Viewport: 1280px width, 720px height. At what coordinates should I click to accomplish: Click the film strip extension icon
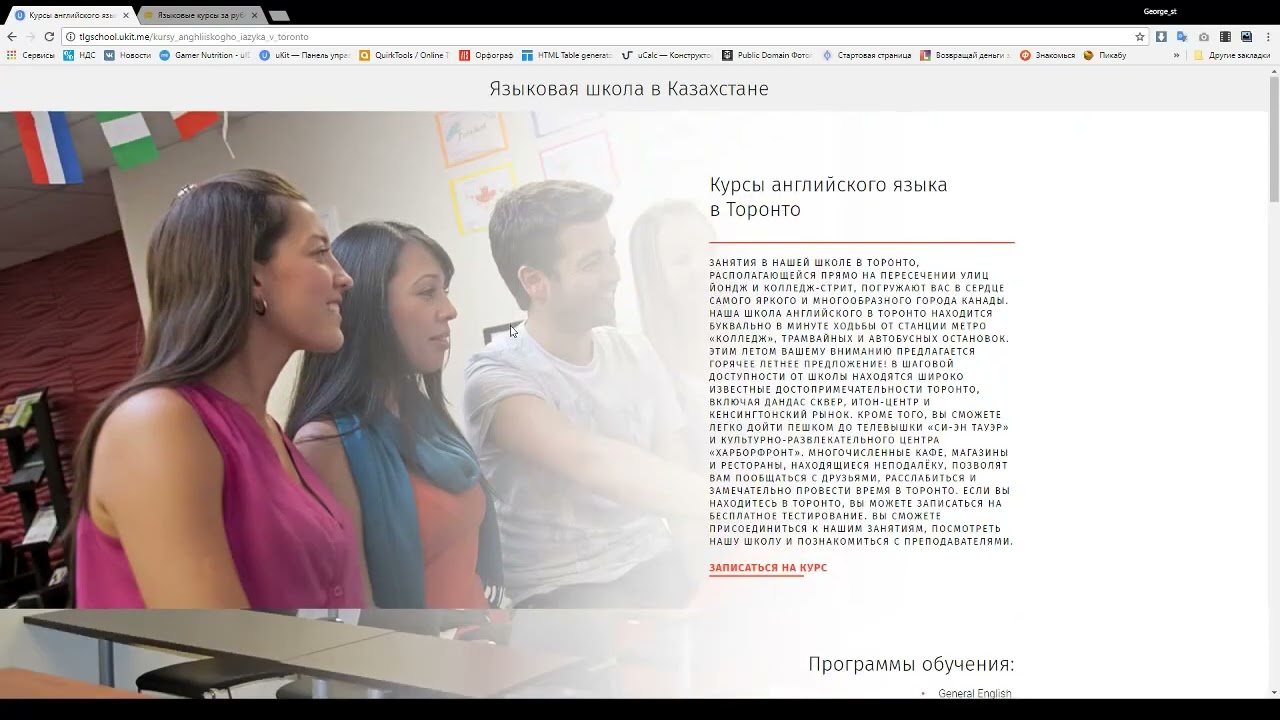[x=1225, y=36]
